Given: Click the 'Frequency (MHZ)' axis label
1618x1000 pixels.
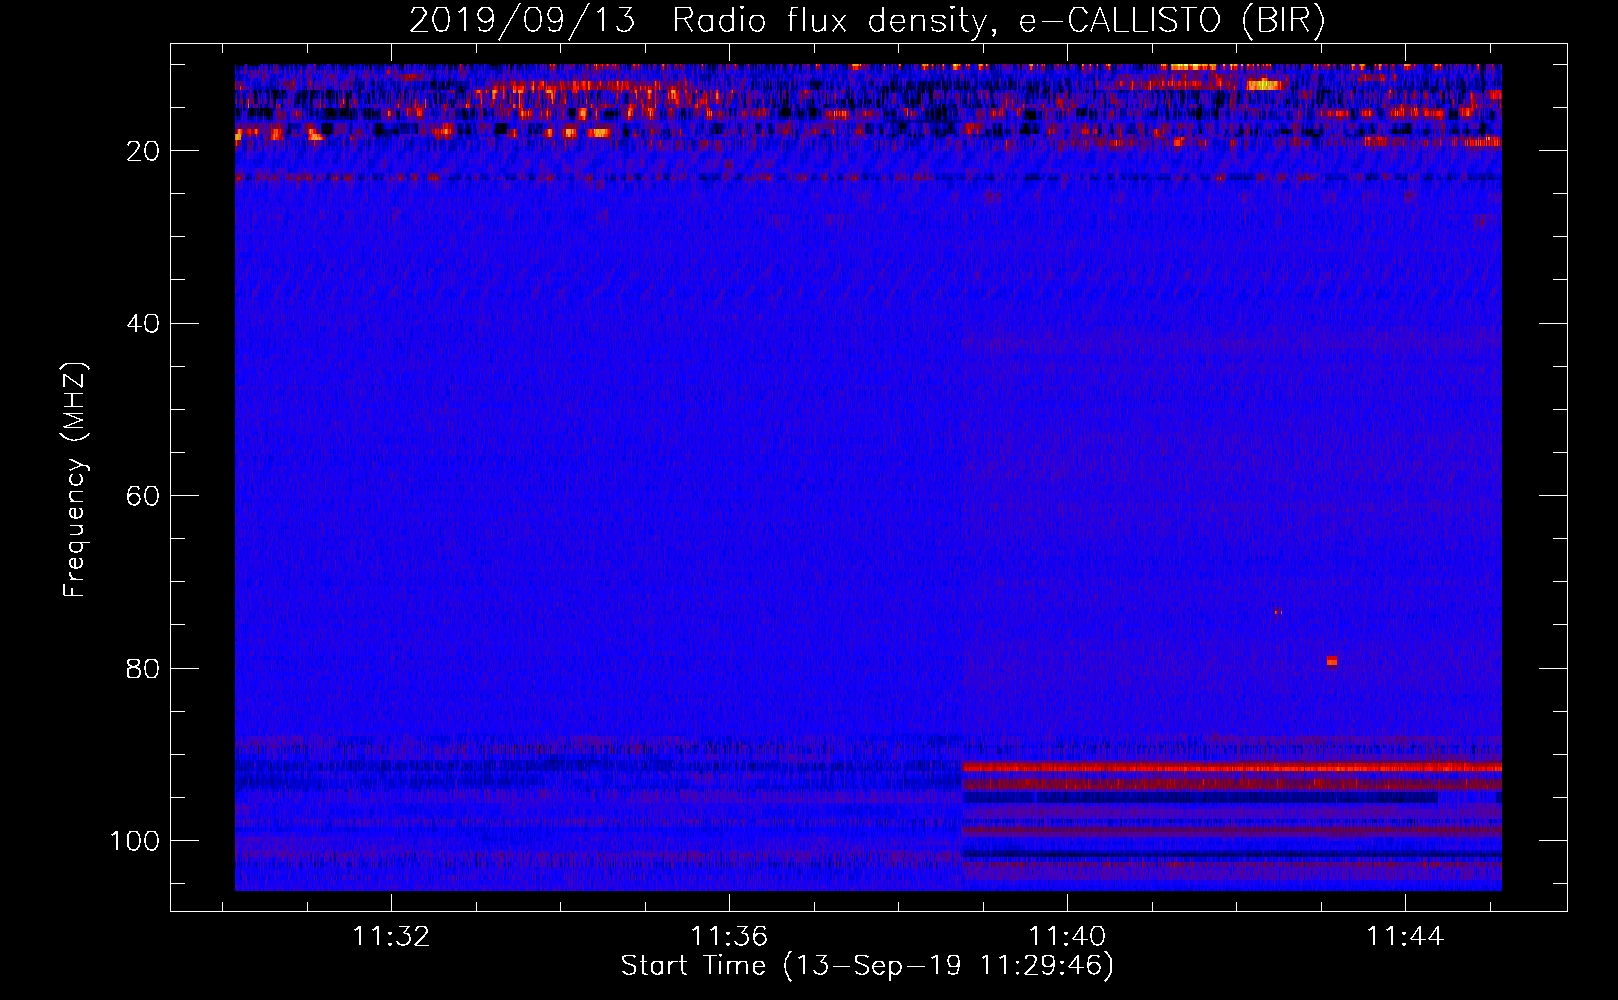Looking at the screenshot, I should [76, 479].
